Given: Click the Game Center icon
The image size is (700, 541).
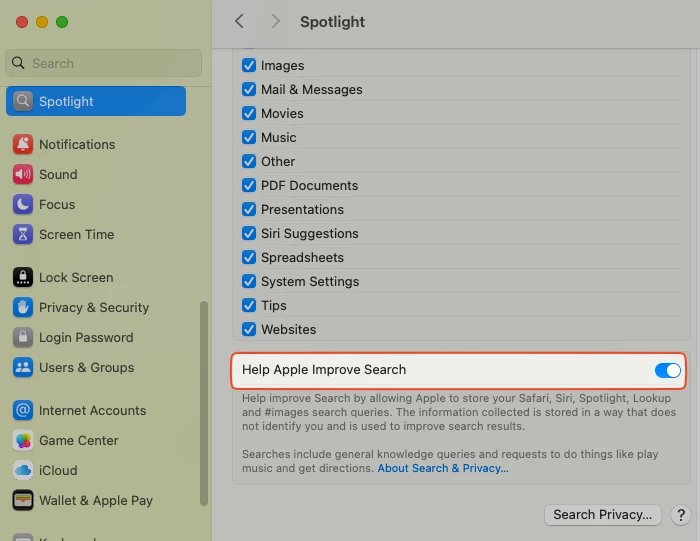Looking at the screenshot, I should [23, 441].
